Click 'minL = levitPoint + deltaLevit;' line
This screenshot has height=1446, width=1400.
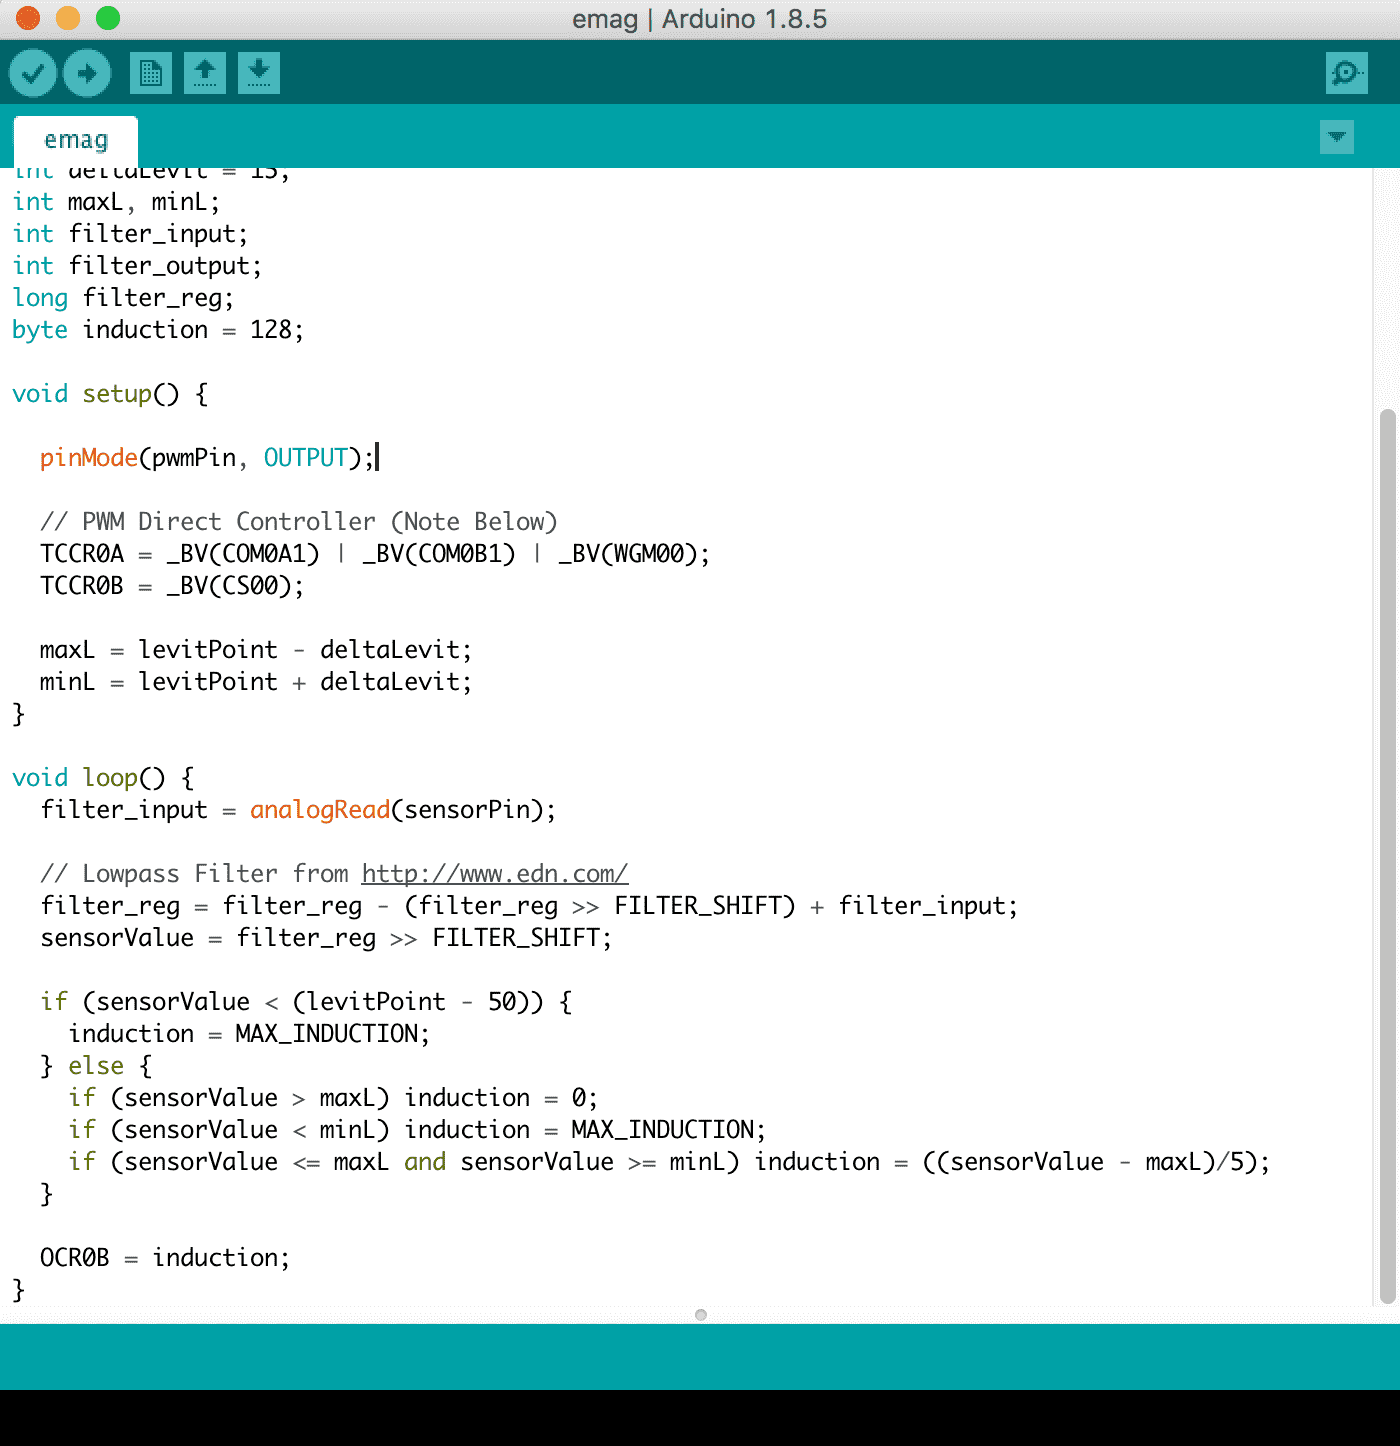coord(256,682)
